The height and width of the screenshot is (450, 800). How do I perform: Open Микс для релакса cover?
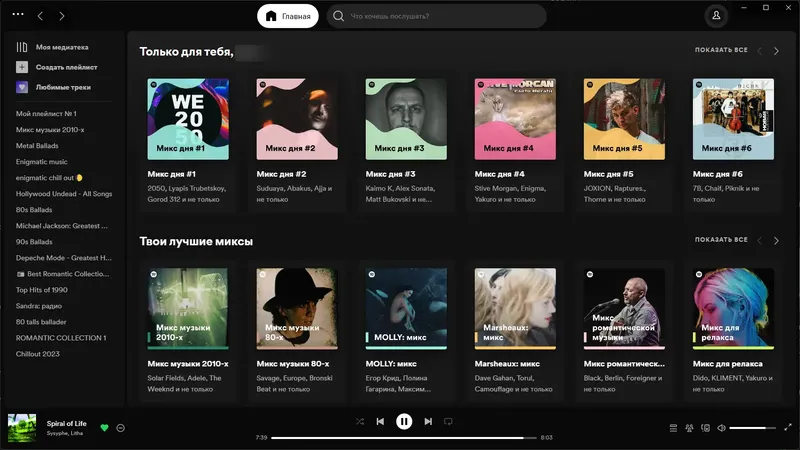click(733, 309)
